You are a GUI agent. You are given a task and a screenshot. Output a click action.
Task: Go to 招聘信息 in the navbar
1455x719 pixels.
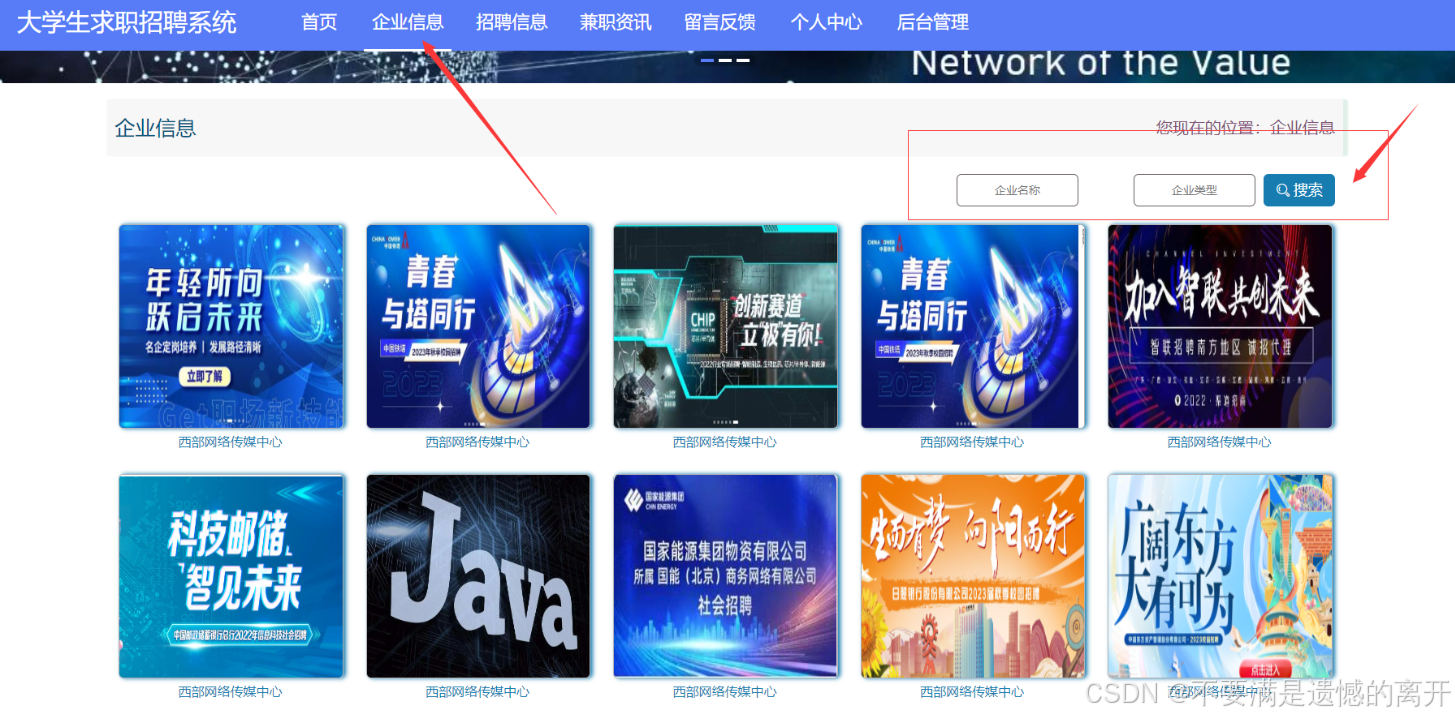point(511,22)
